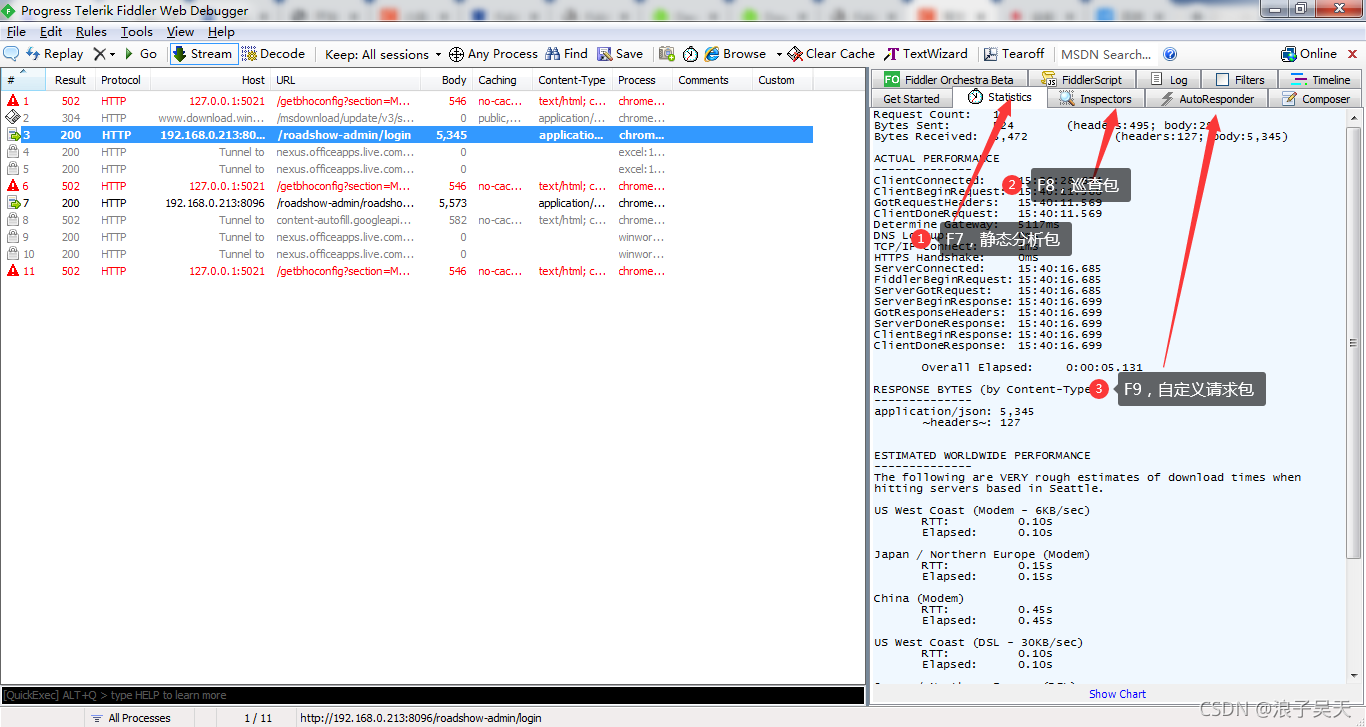Open TextWizard tool
Viewport: 1366px width, 727px height.
pos(926,54)
